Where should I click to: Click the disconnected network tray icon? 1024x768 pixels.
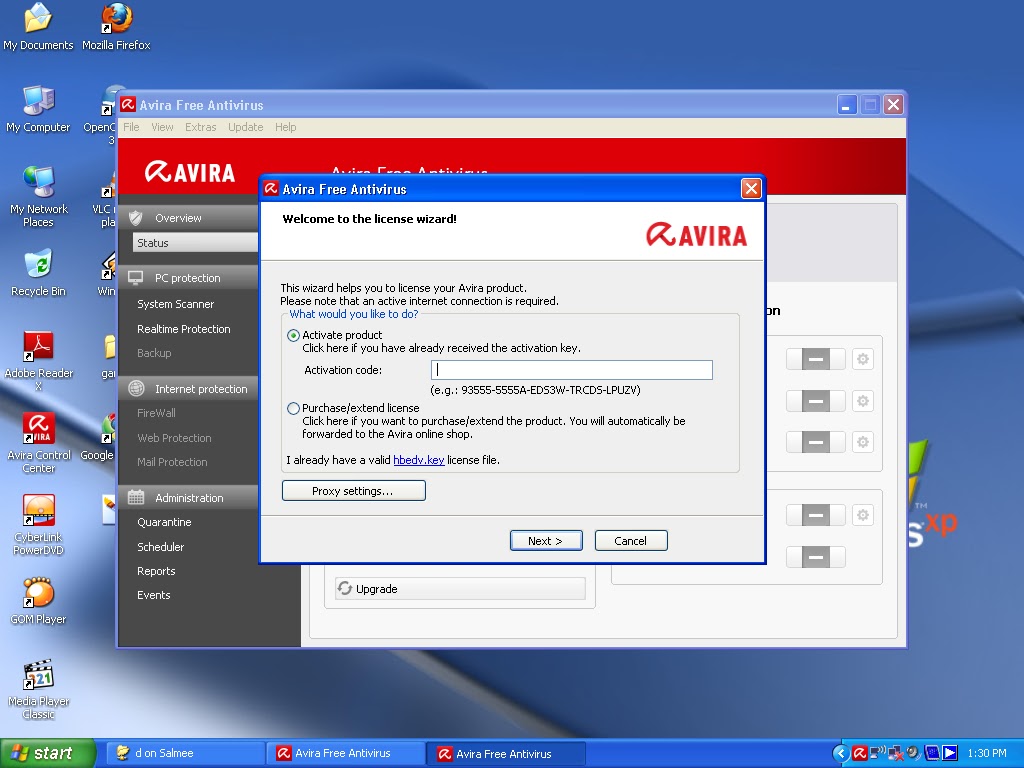[x=895, y=754]
